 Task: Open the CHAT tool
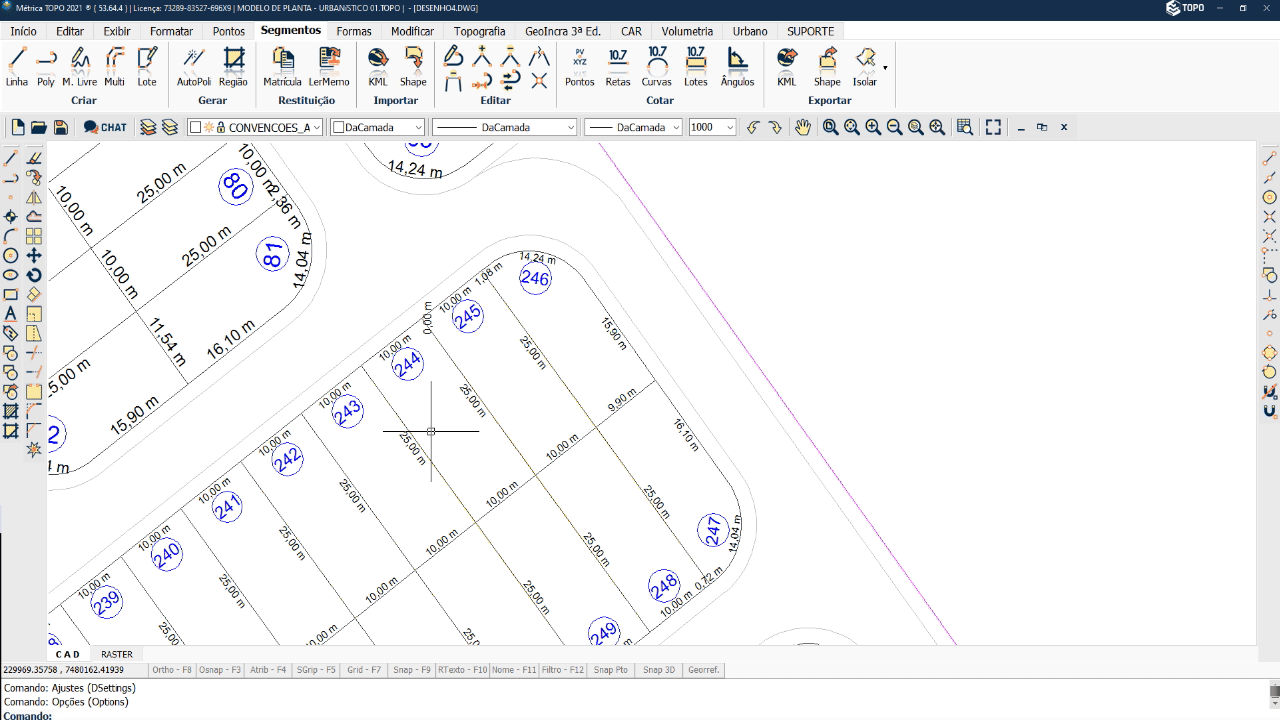[x=105, y=127]
